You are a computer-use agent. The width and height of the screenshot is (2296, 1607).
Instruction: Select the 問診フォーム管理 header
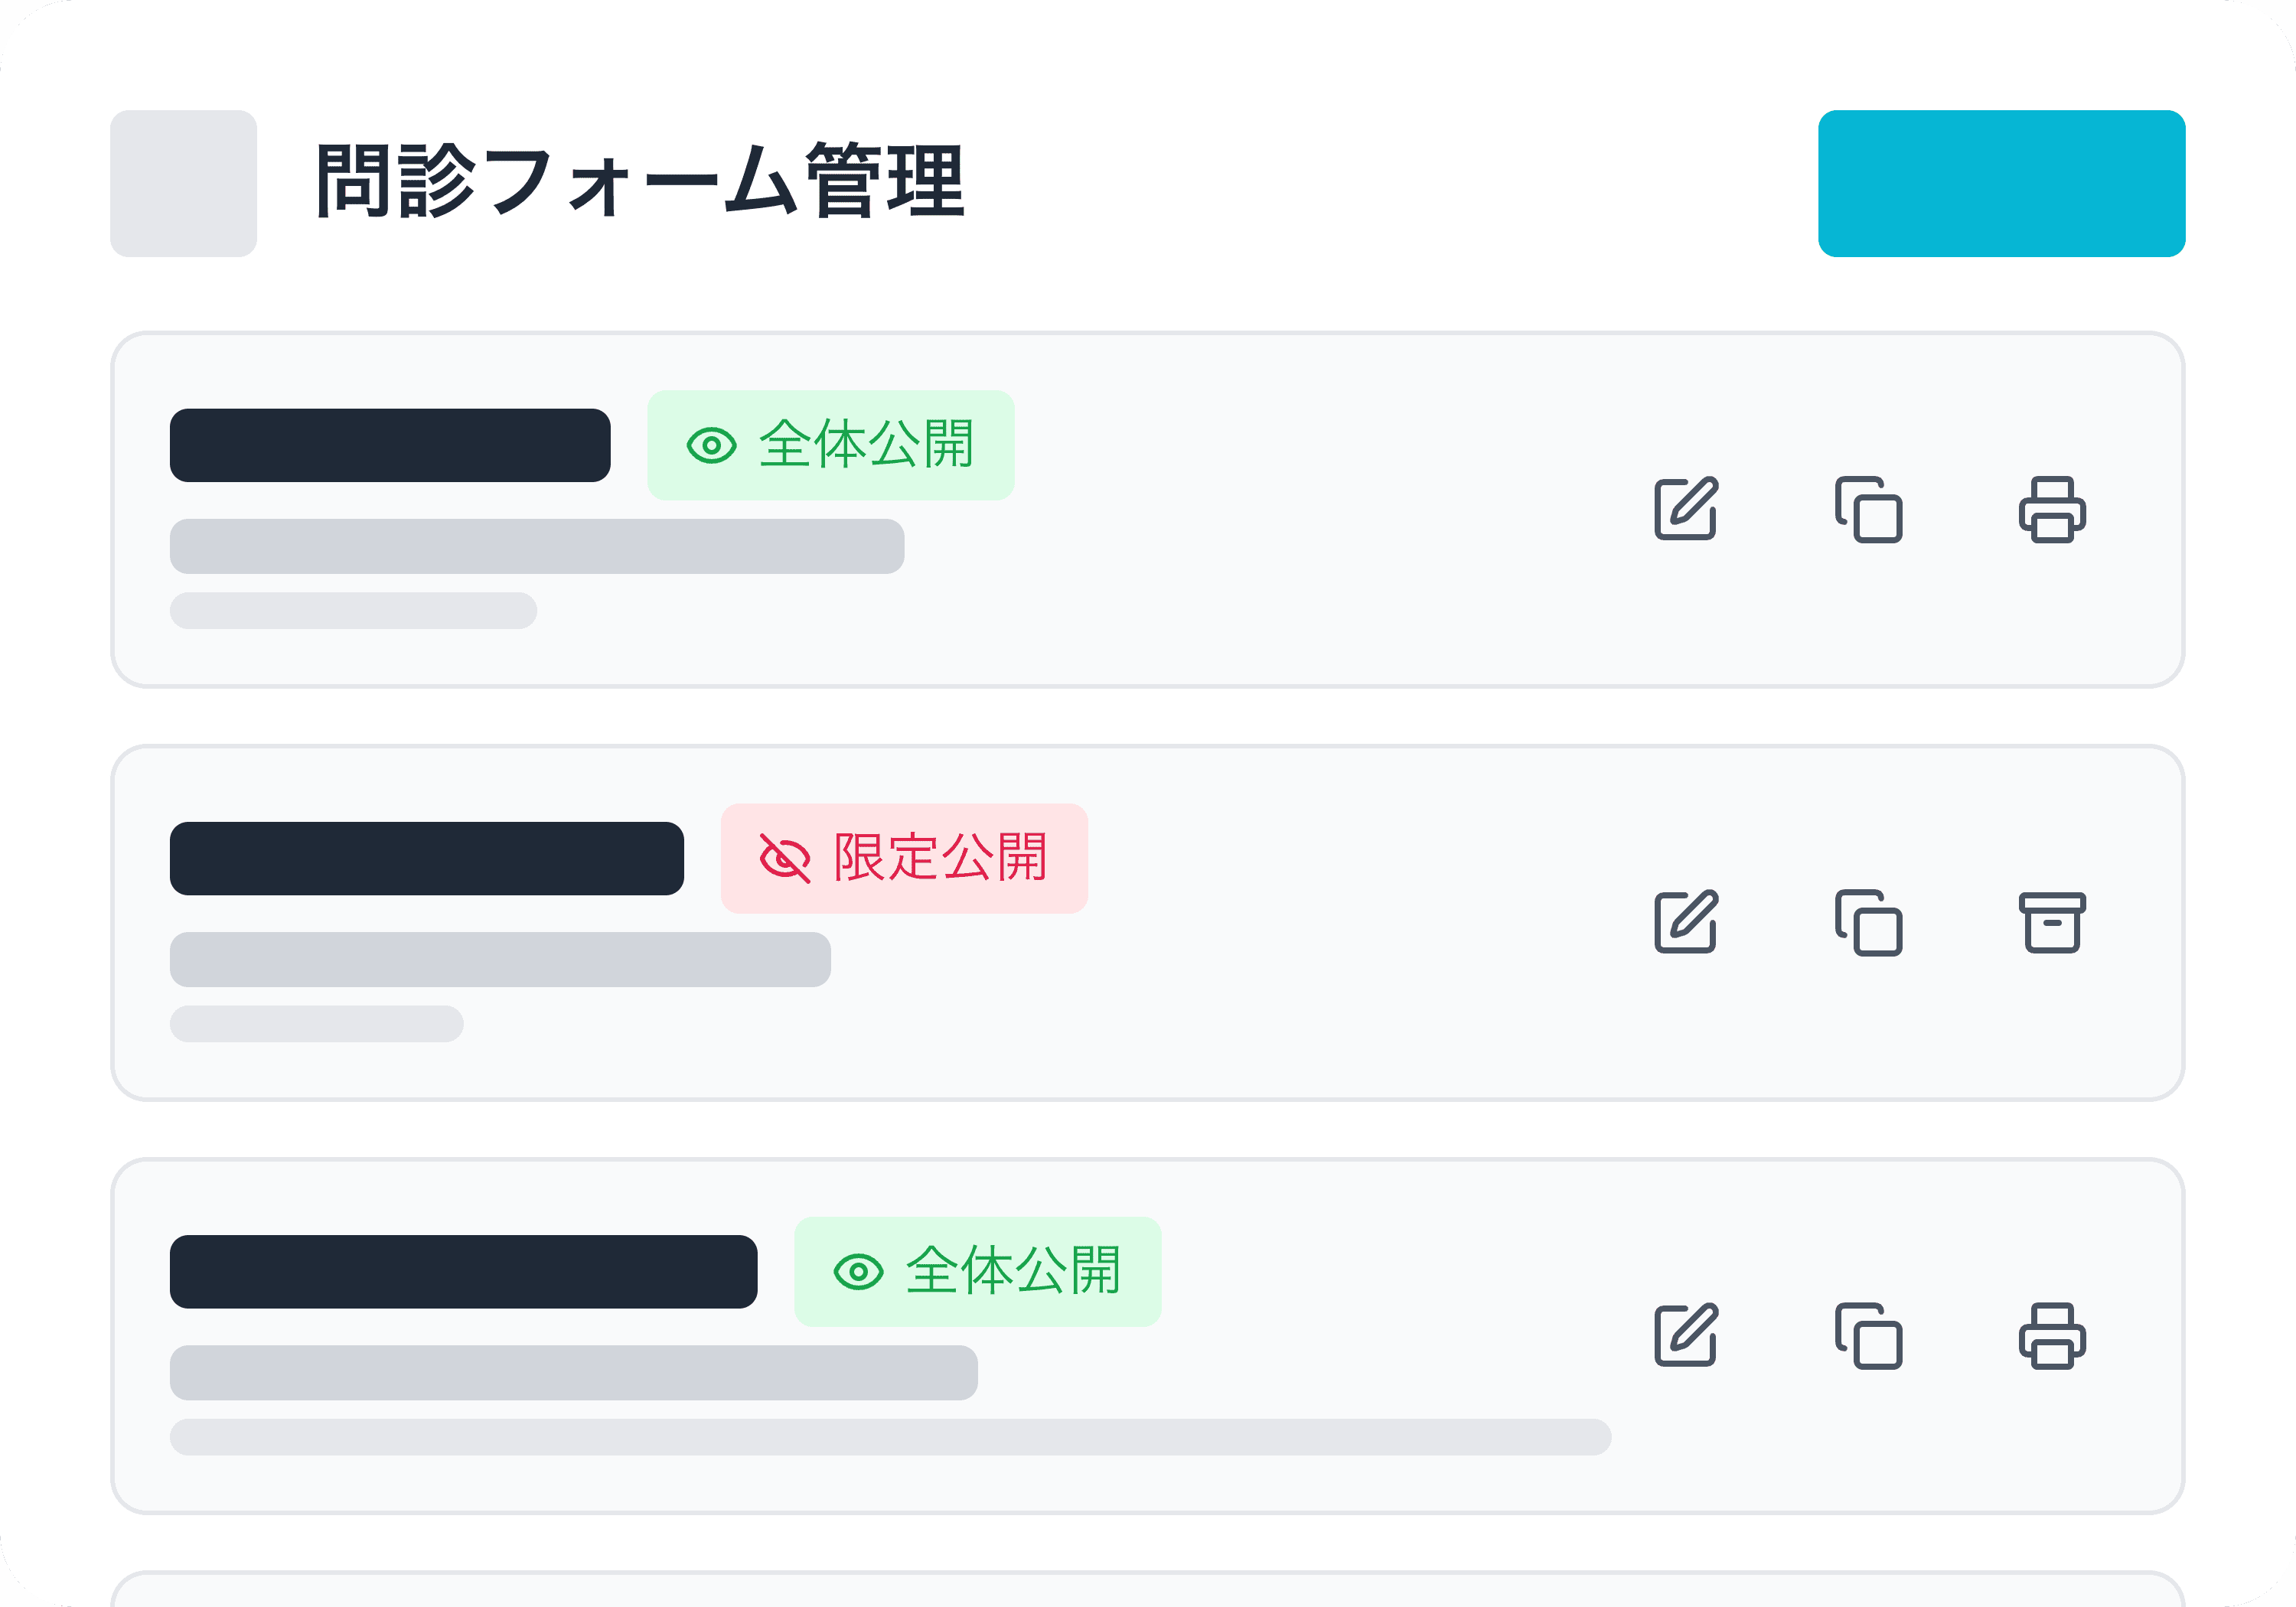pos(640,183)
